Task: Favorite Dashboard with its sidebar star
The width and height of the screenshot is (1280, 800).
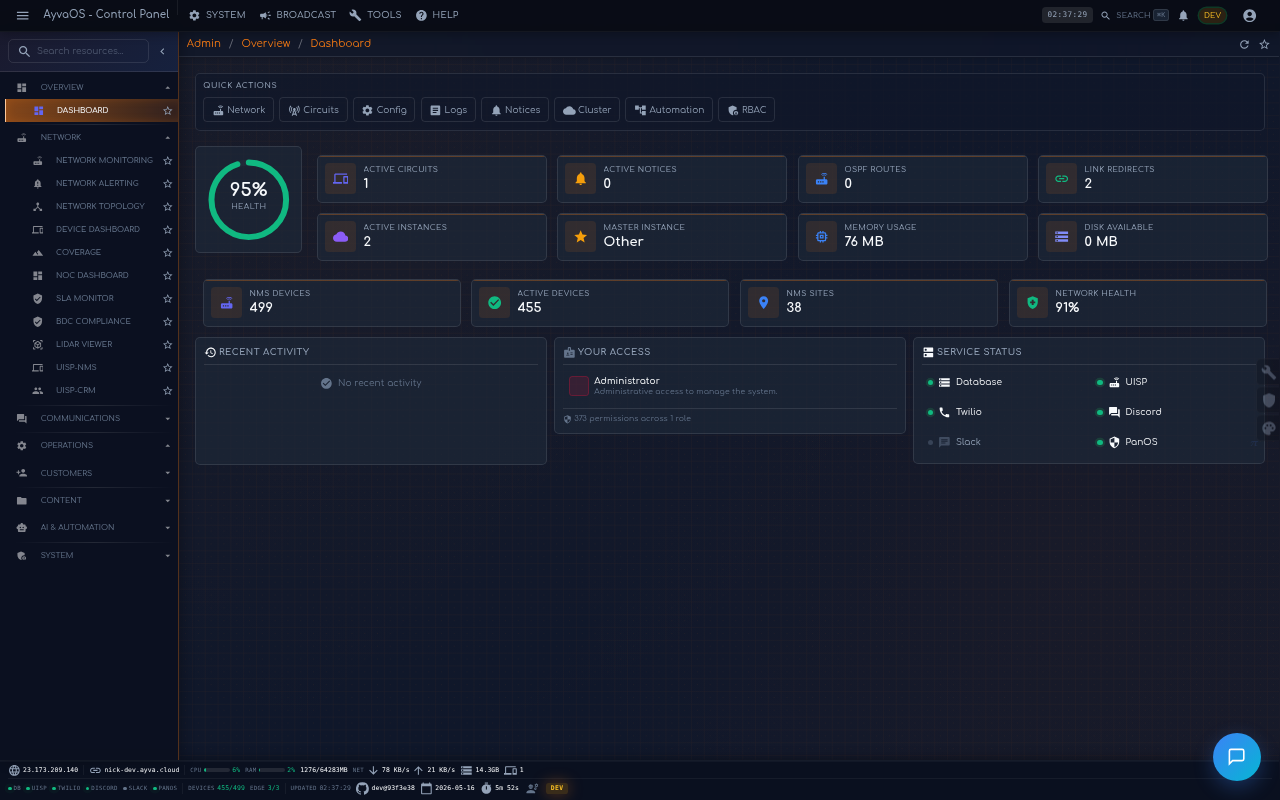Action: [168, 111]
